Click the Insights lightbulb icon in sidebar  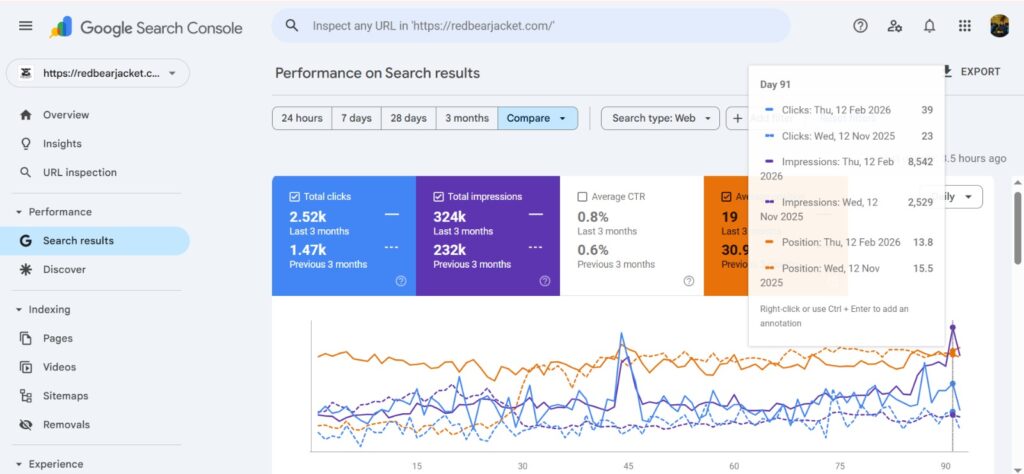click(x=26, y=144)
